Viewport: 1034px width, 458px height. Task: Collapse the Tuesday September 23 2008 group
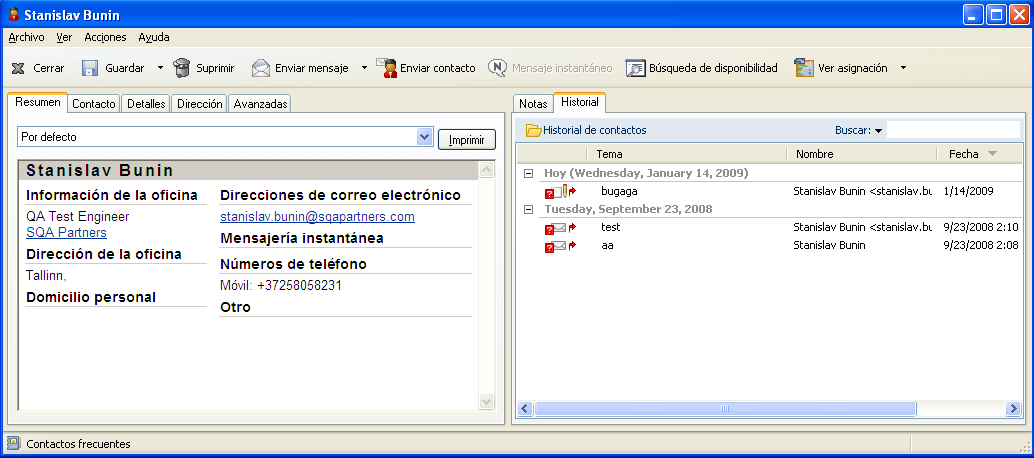click(x=528, y=210)
